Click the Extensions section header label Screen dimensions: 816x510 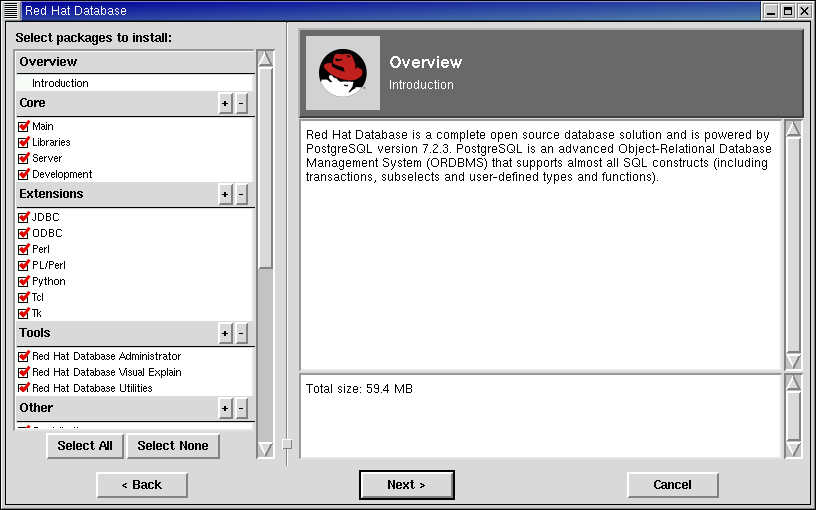[x=51, y=194]
